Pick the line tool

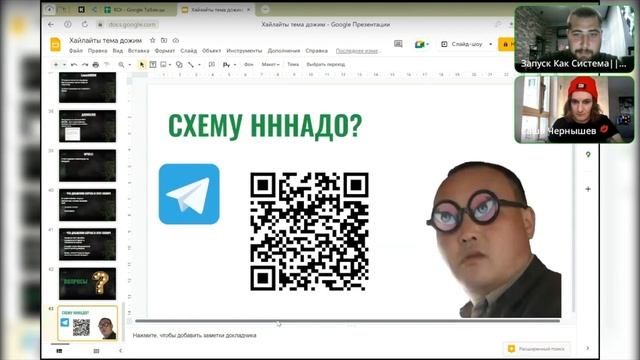tap(191, 64)
